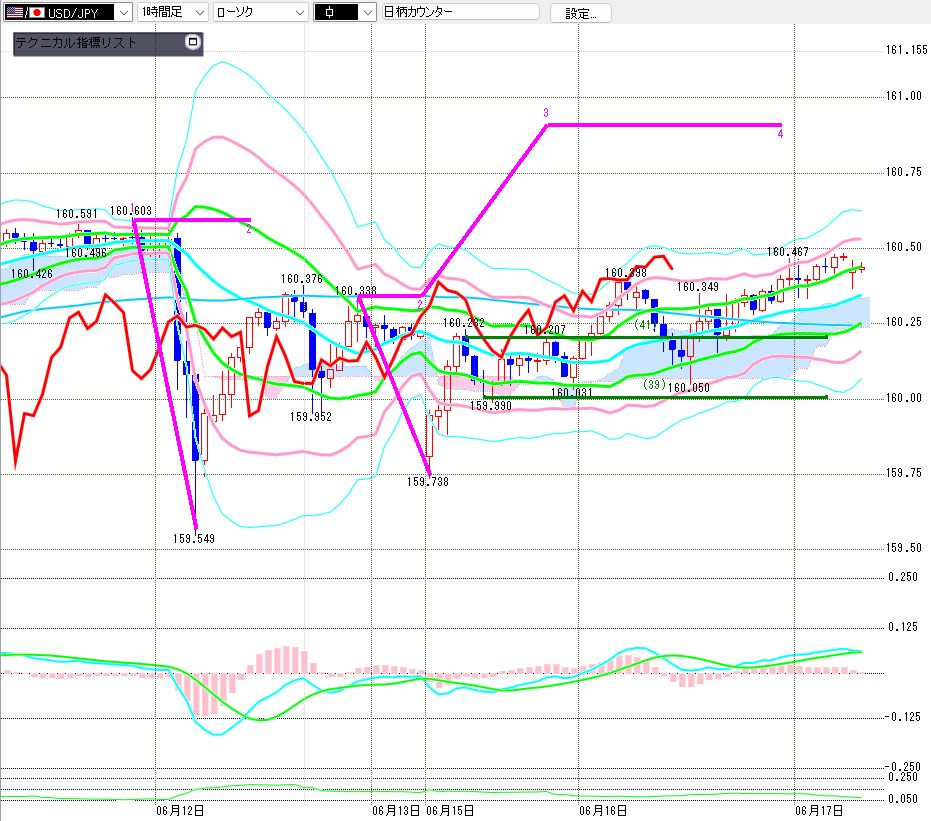Screen dimensions: 931x821
Task: Click the green (39) day count label
Action: 654,385
